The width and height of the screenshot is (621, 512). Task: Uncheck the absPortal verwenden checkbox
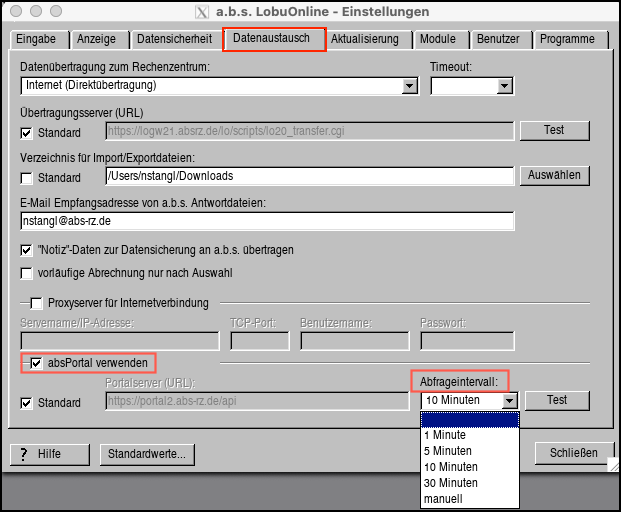pyautogui.click(x=37, y=362)
